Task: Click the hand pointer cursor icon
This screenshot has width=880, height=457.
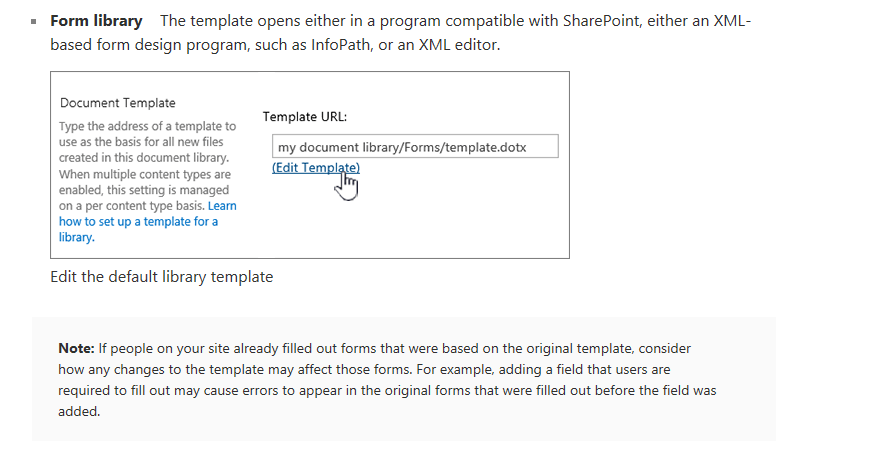Action: 347,185
